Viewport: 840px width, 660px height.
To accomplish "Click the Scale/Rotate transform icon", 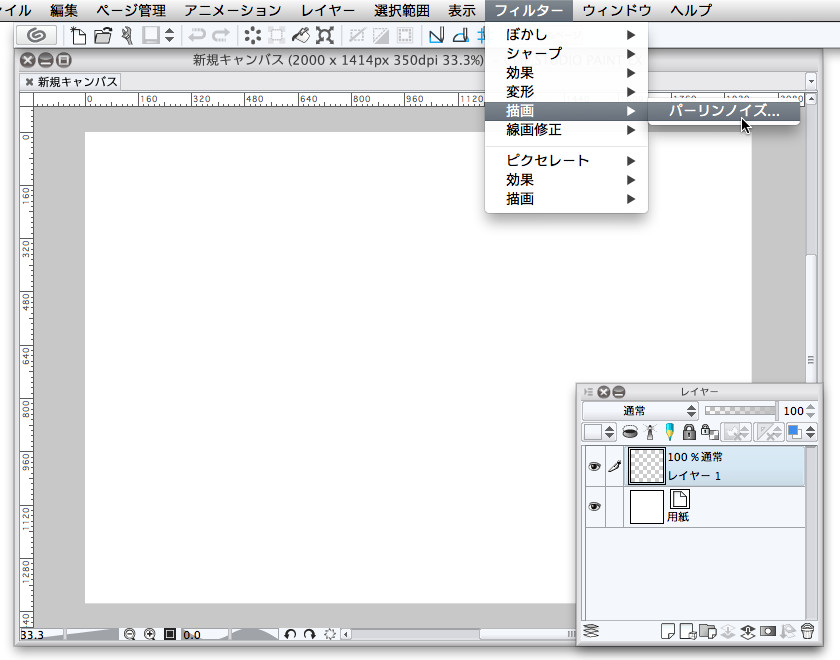I will click(x=325, y=35).
